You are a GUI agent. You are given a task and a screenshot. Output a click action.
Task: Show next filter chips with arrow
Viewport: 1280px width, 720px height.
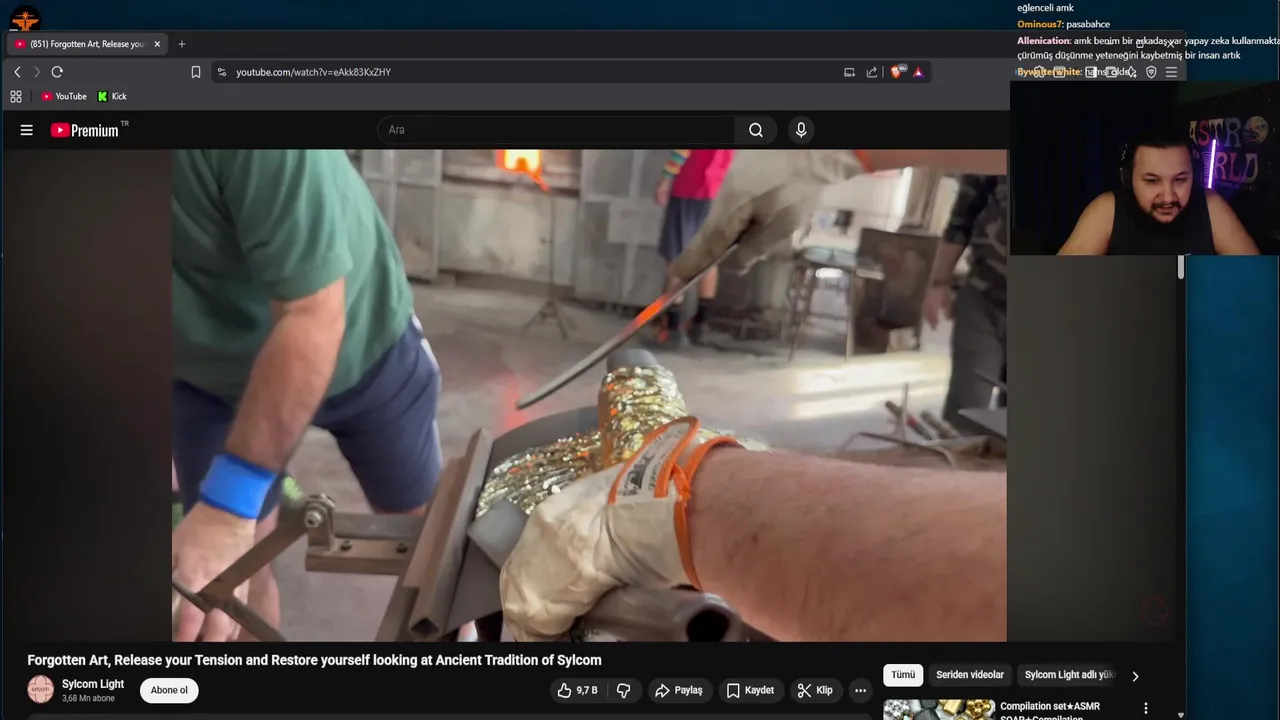[x=1135, y=676]
